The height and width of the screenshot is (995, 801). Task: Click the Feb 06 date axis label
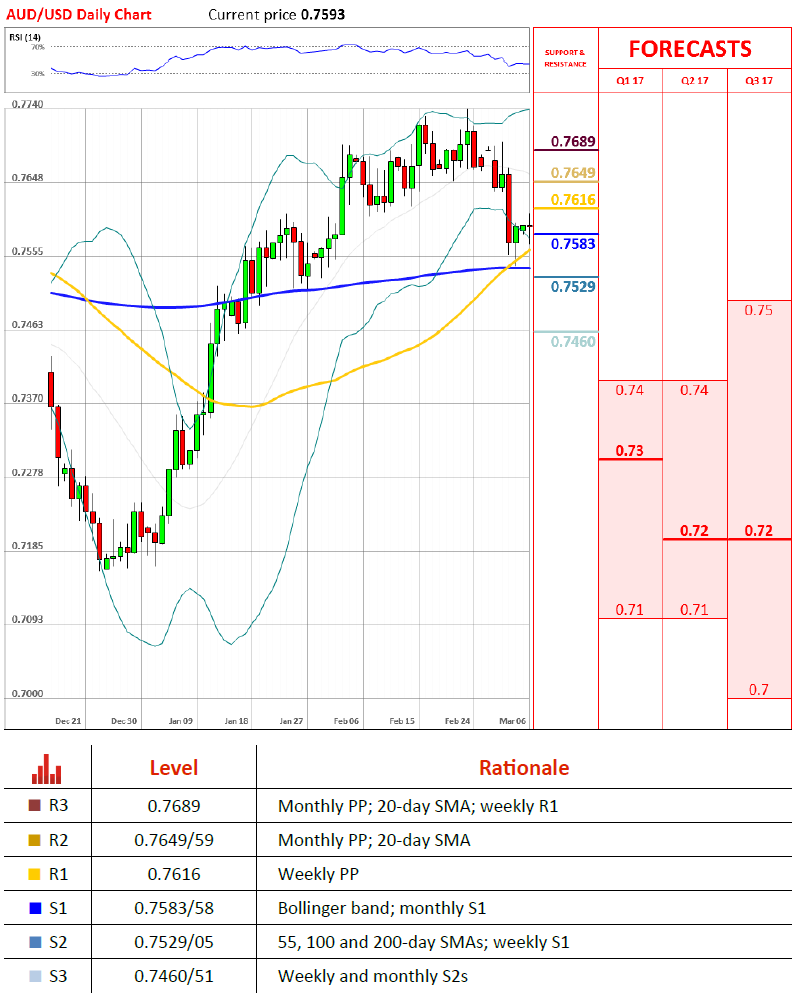(x=347, y=721)
